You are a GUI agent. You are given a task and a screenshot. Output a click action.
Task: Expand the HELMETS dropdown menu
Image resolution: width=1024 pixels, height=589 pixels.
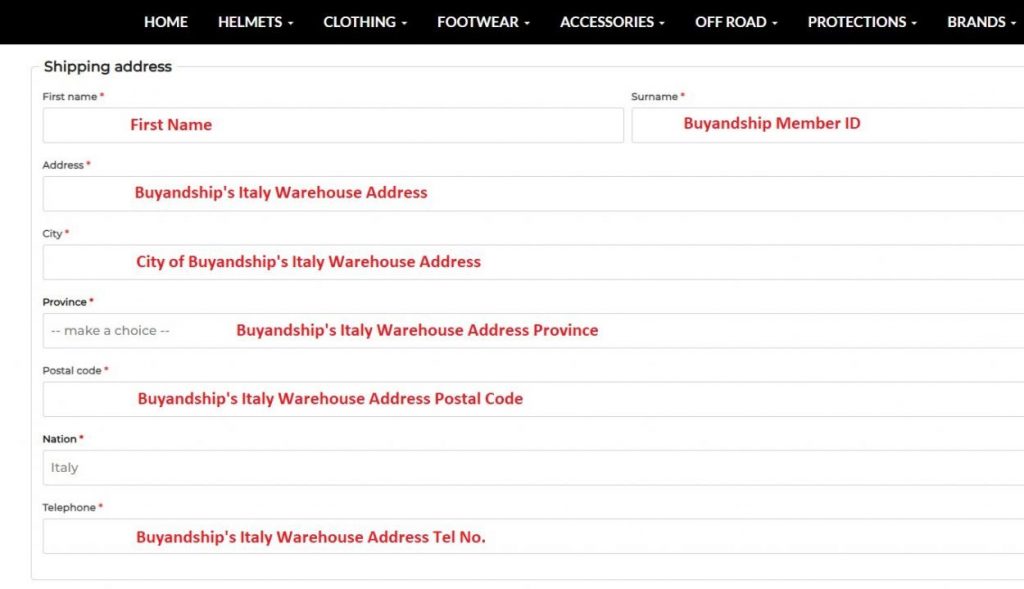pos(255,22)
